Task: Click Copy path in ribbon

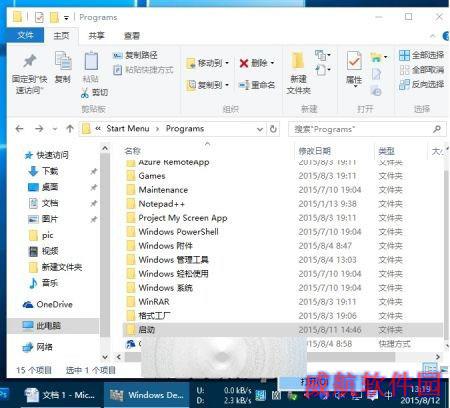Action: click(x=135, y=55)
